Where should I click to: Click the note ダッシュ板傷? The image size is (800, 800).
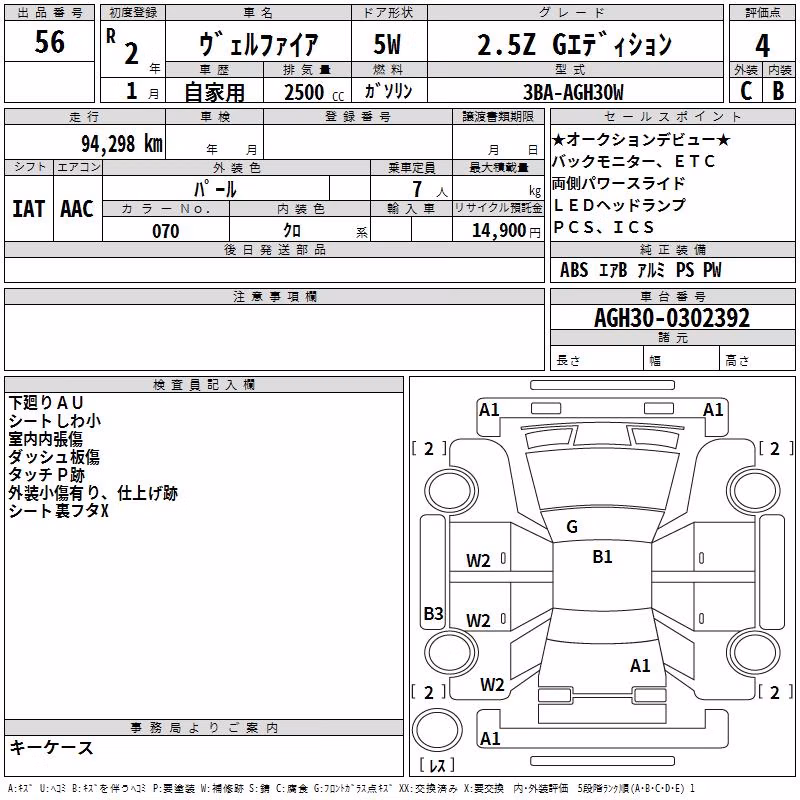(54, 457)
